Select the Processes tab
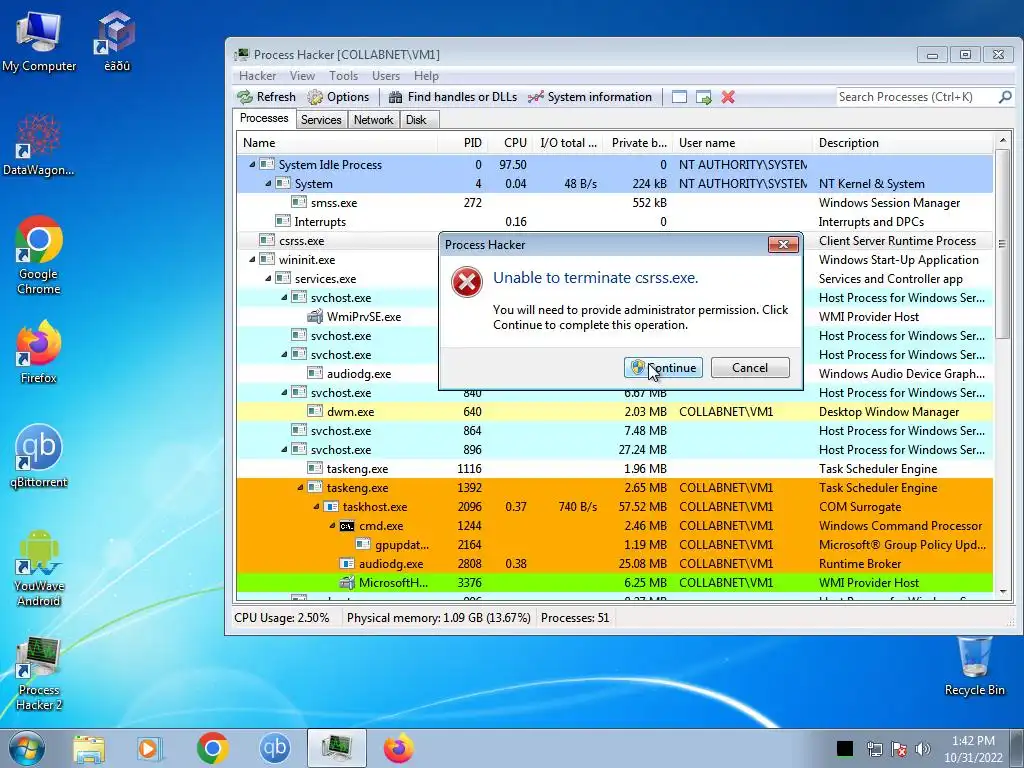1024x768 pixels. 264,118
